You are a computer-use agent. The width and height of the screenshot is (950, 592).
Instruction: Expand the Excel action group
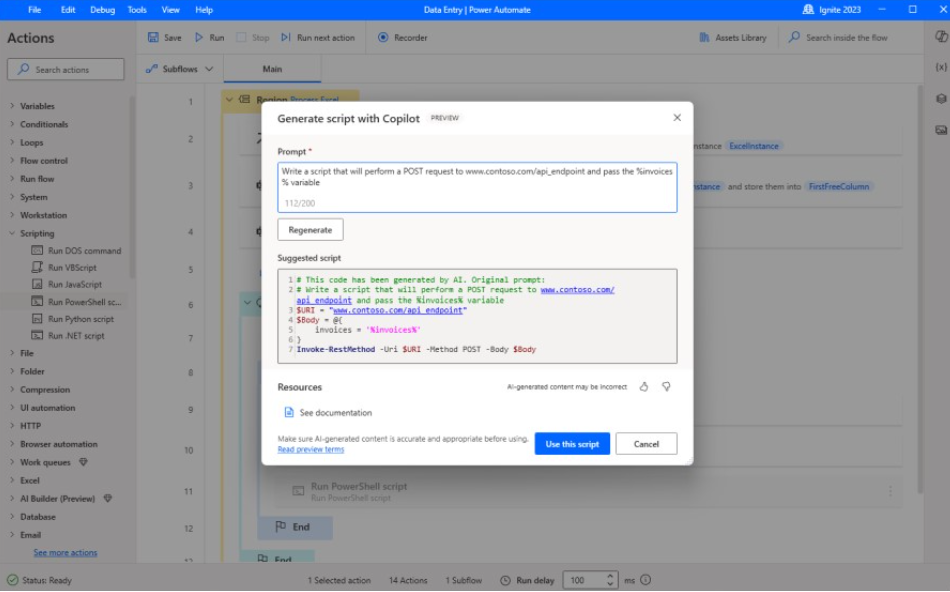pyautogui.click(x=12, y=480)
